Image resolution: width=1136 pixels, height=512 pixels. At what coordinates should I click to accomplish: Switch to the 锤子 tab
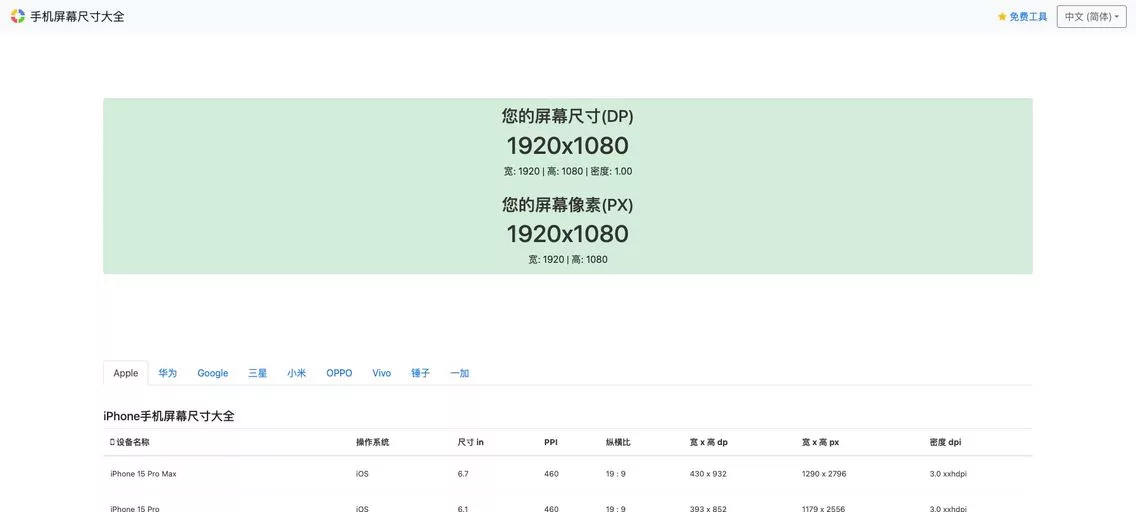click(x=420, y=373)
